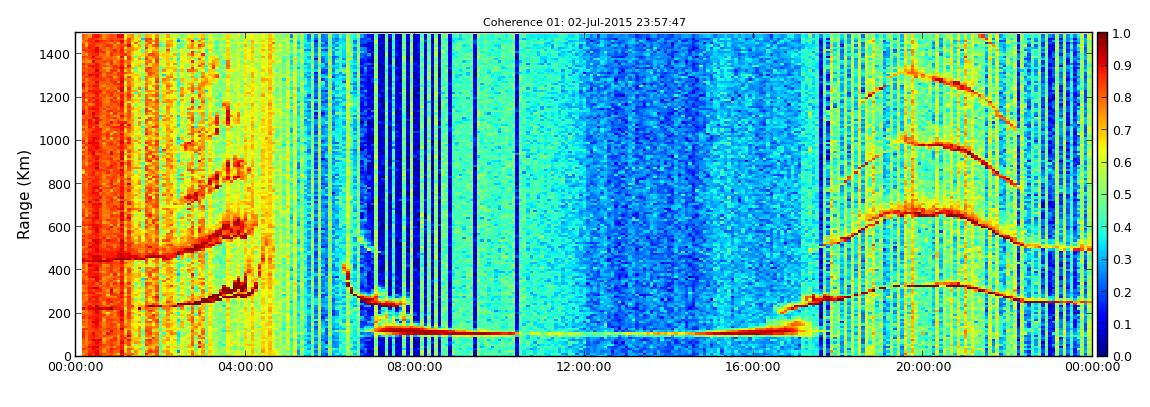Click the y-axis tick label 200
Image resolution: width=1150 pixels, height=407 pixels.
(59, 314)
